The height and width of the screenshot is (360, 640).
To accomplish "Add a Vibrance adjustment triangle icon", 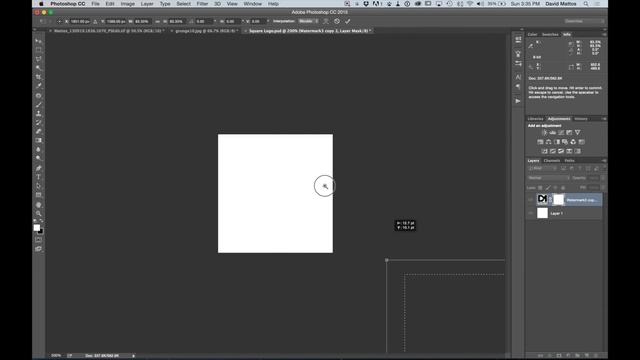I will (x=578, y=133).
